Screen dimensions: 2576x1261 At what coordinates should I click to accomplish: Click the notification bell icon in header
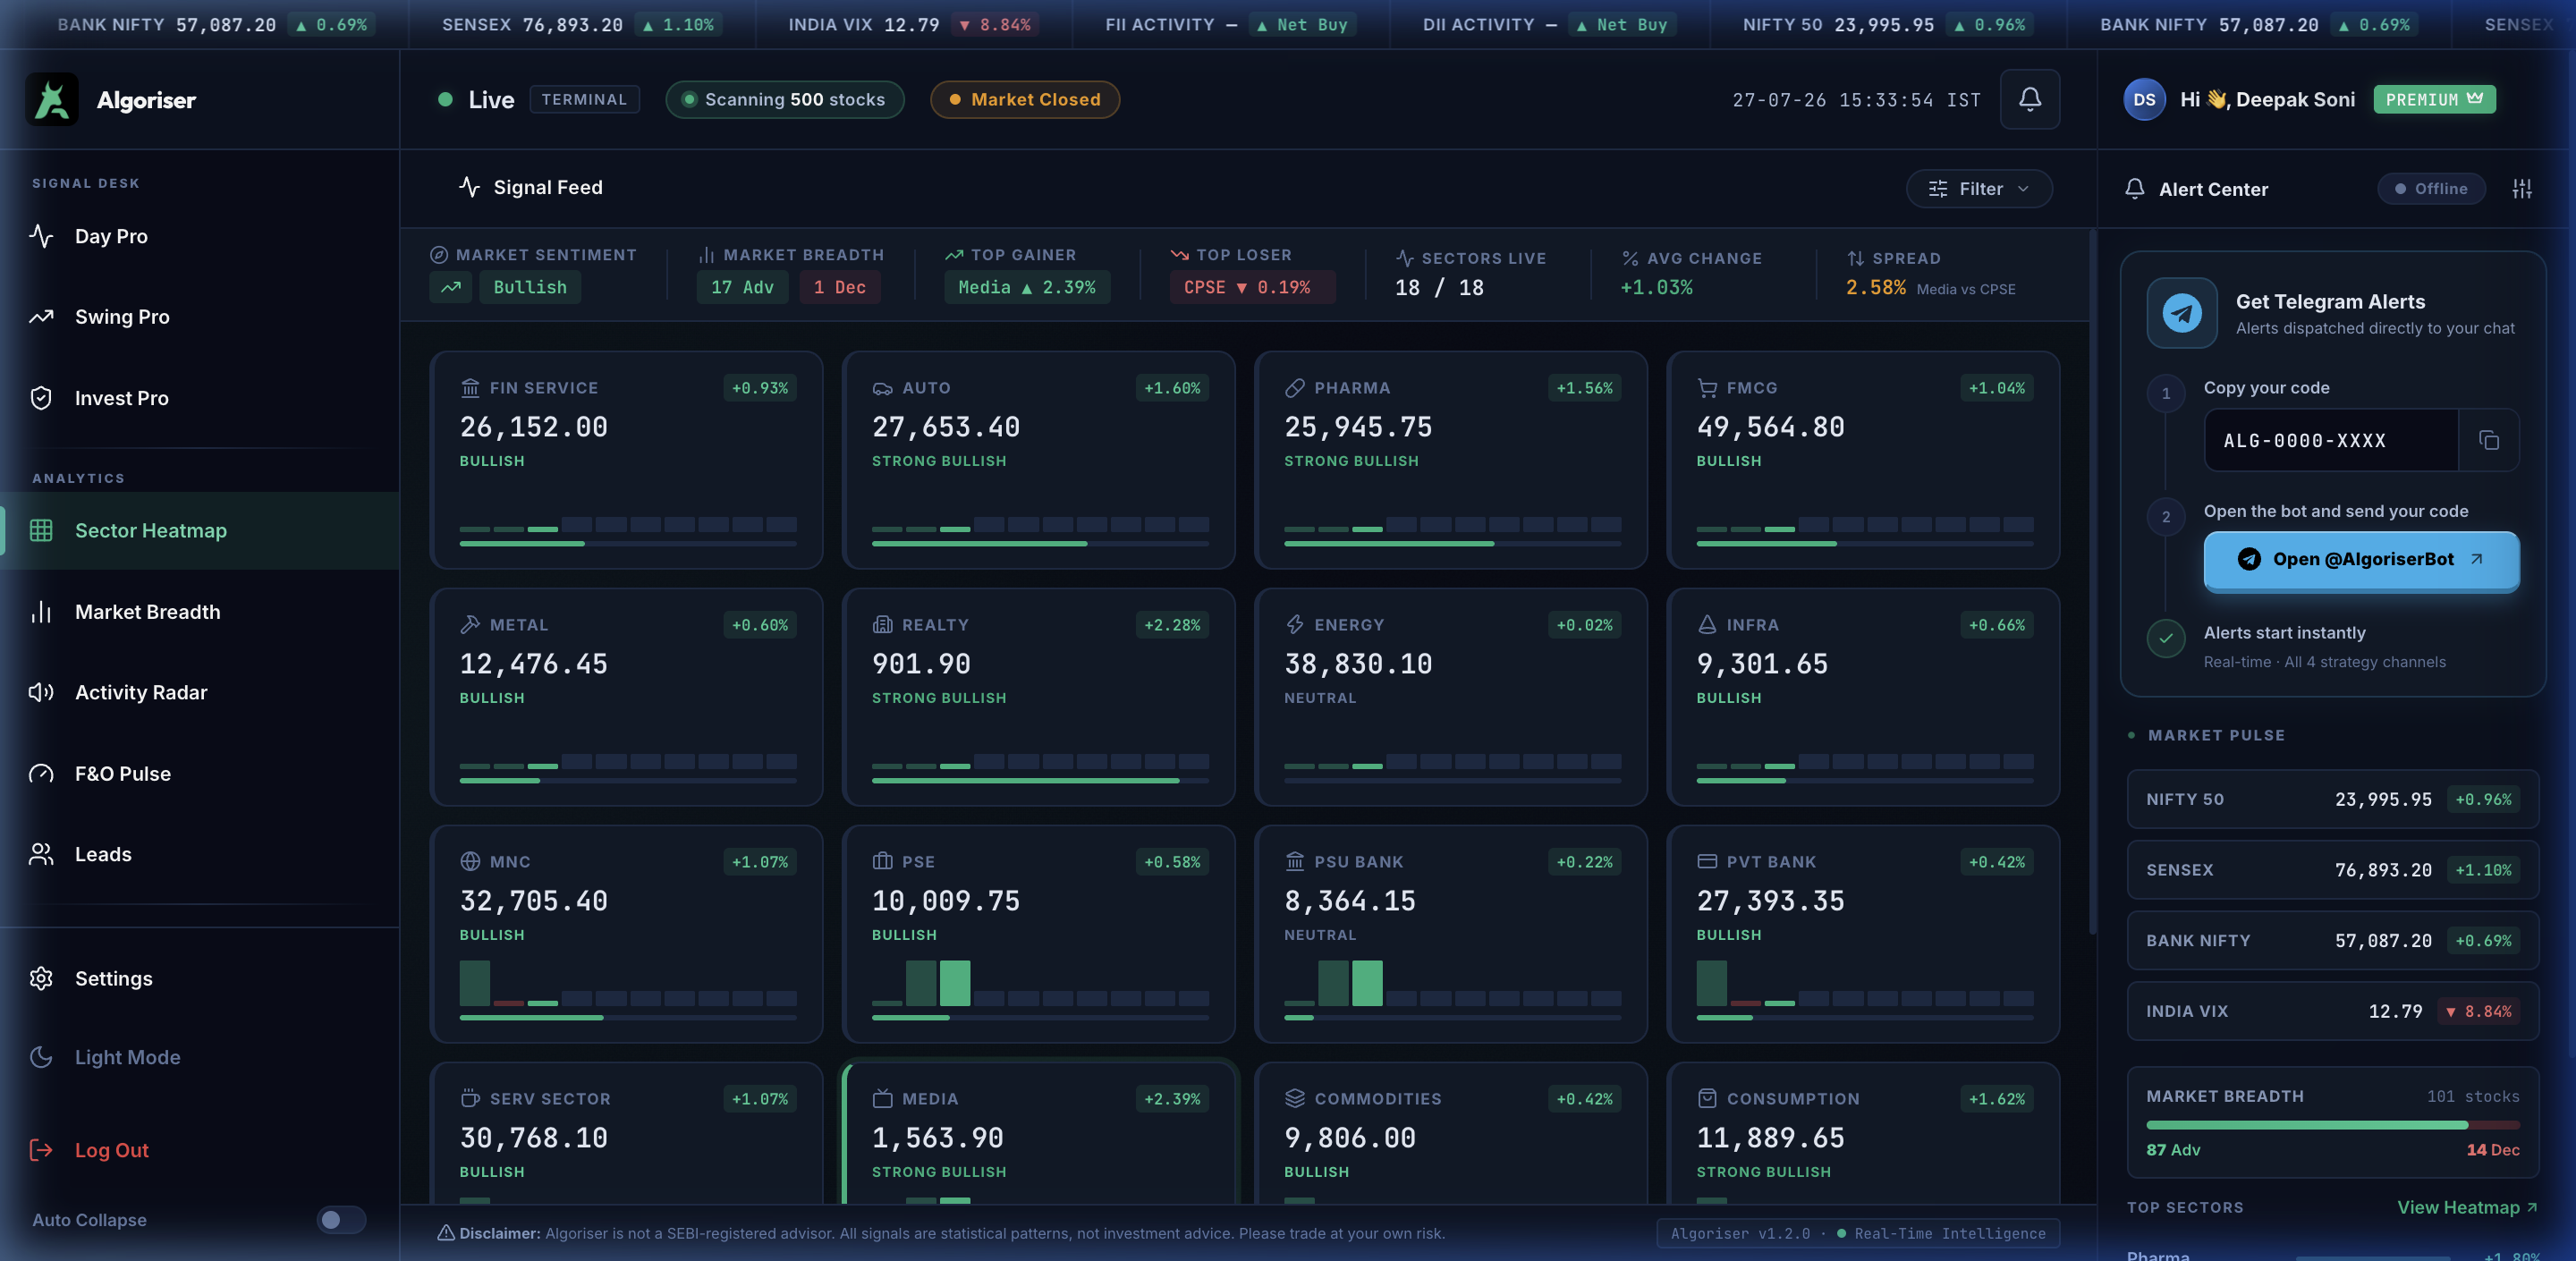(x=2029, y=99)
